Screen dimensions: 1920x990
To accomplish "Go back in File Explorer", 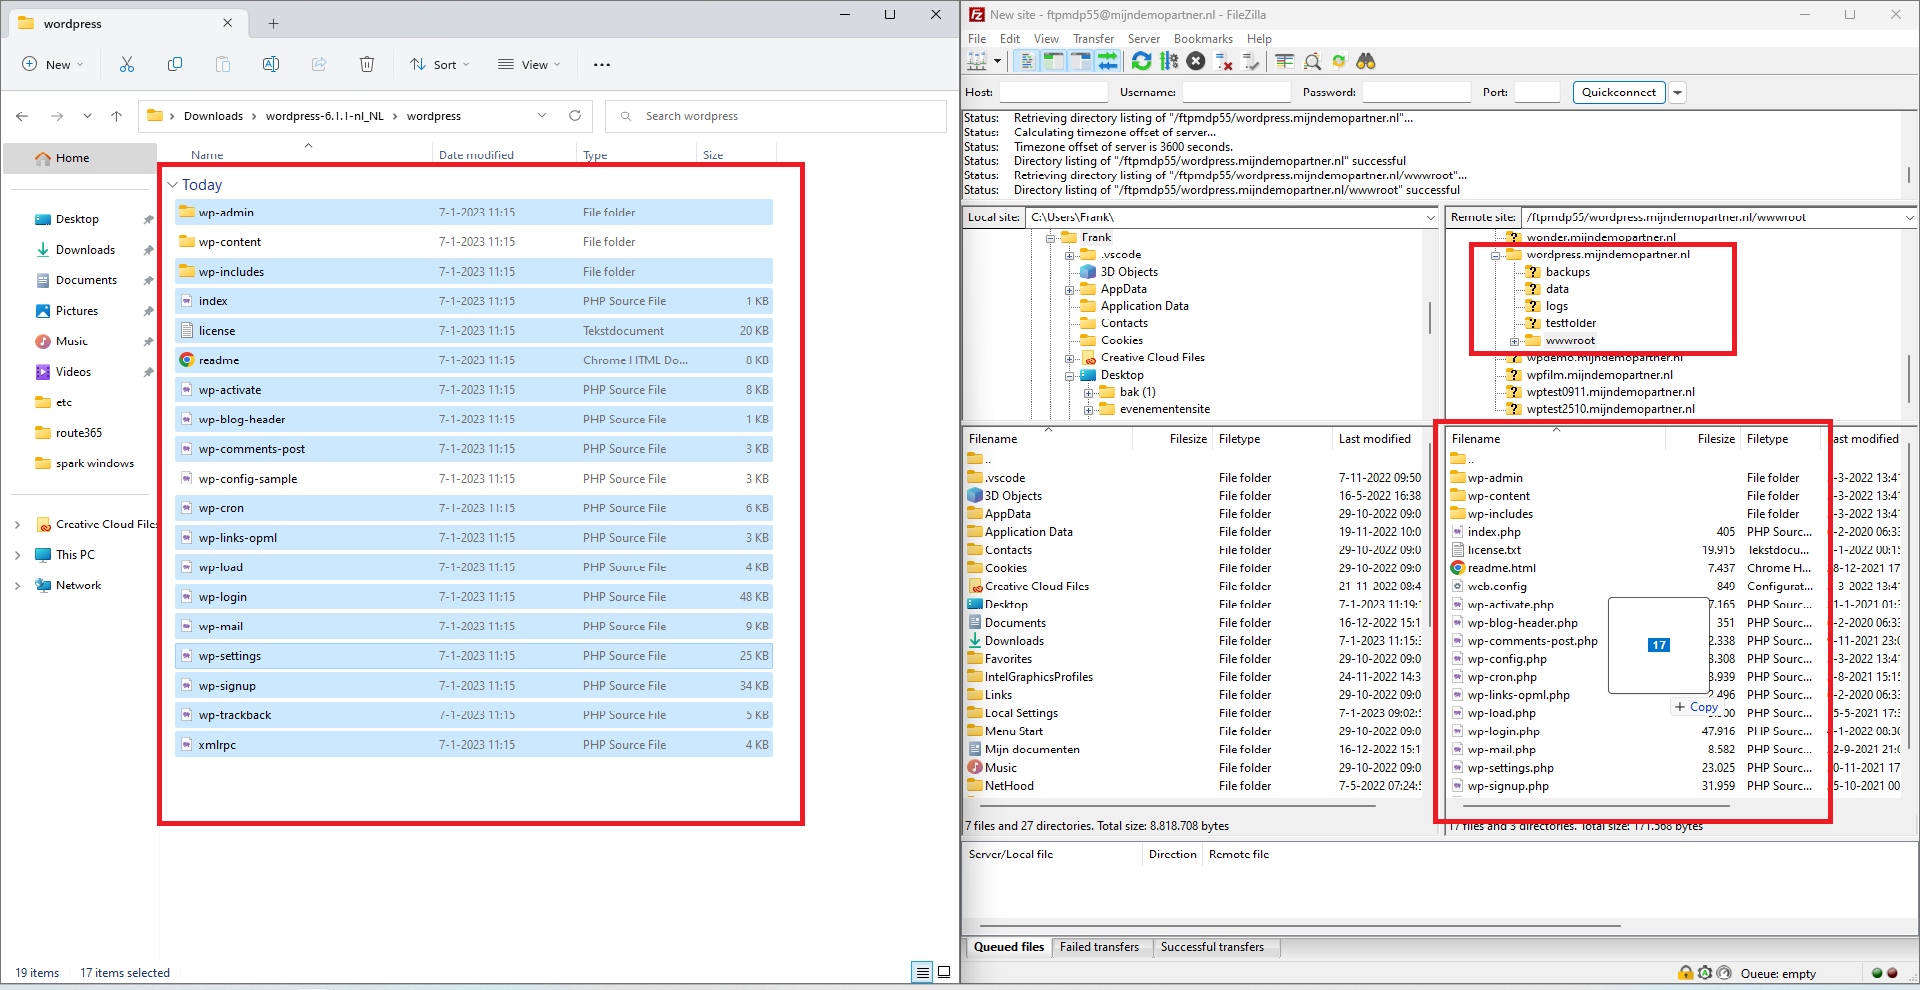I will click(22, 116).
